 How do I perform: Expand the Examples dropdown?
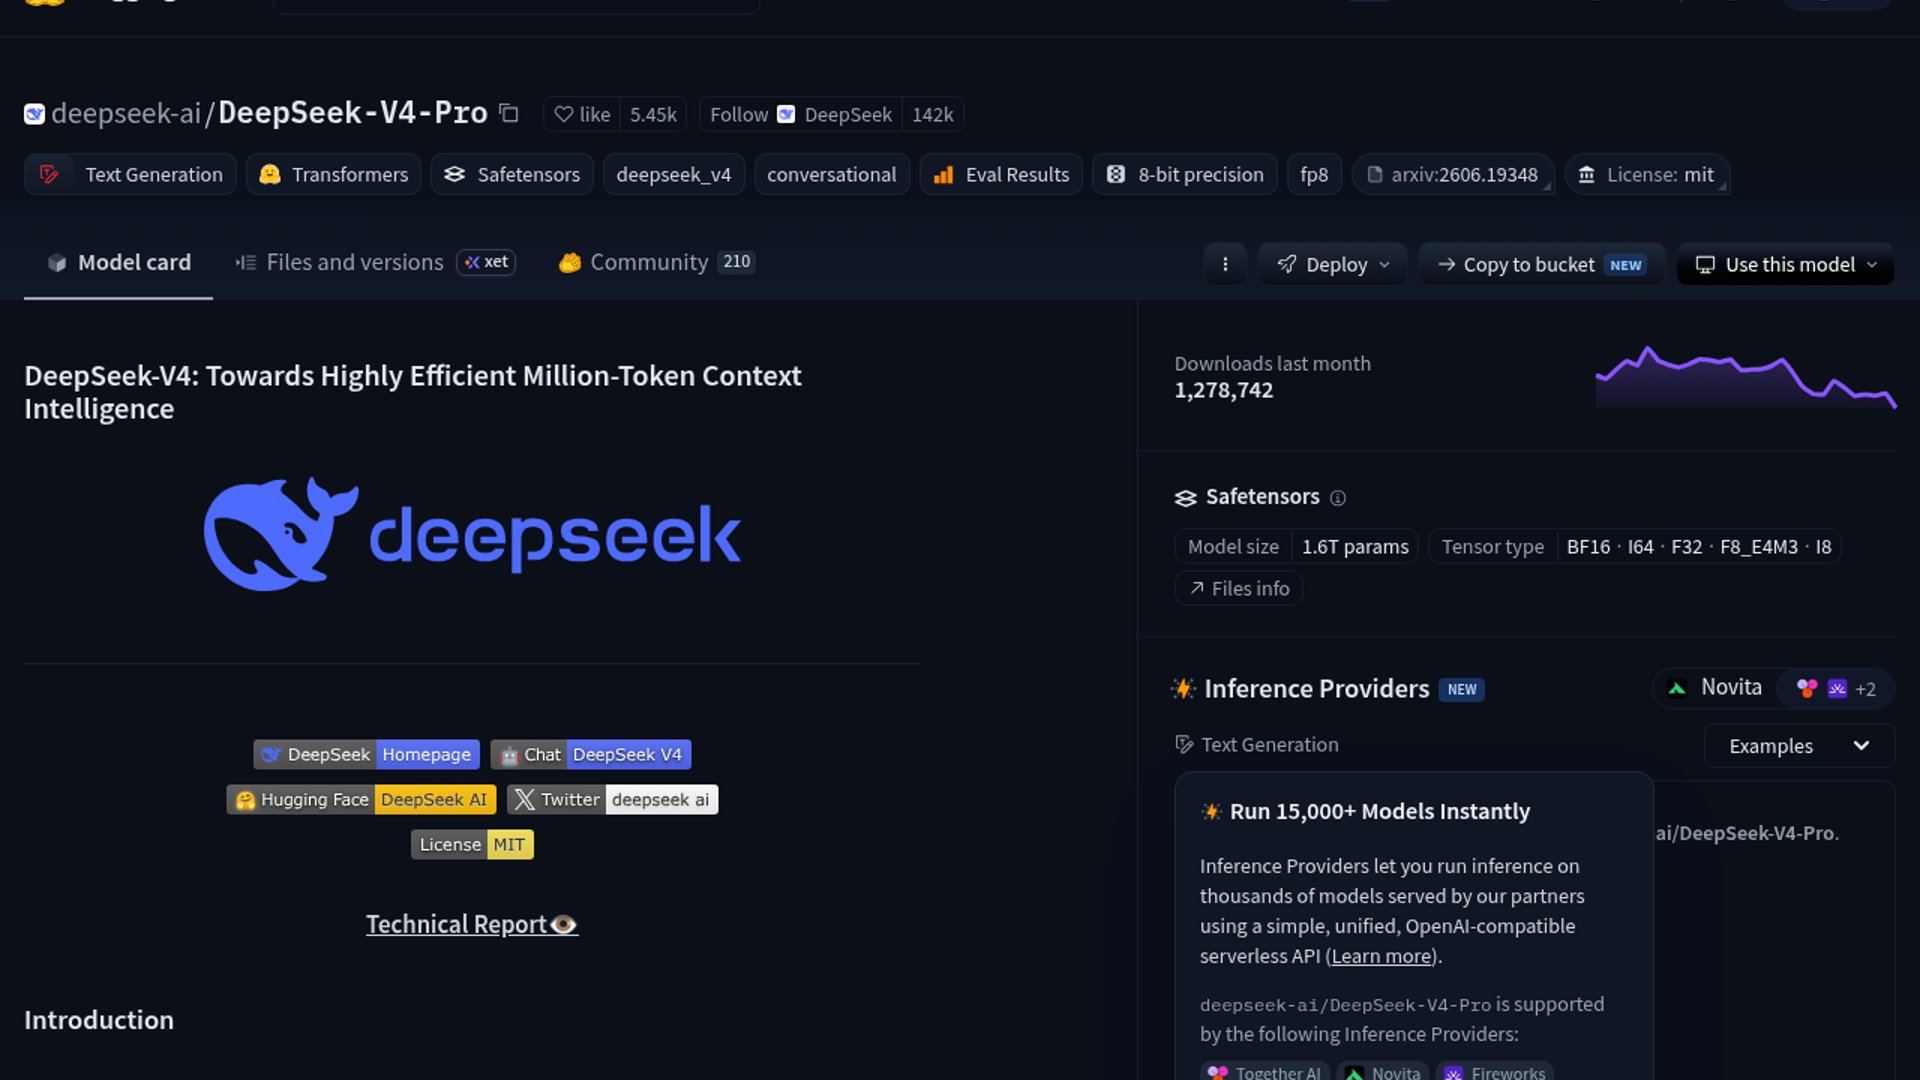(x=1799, y=746)
